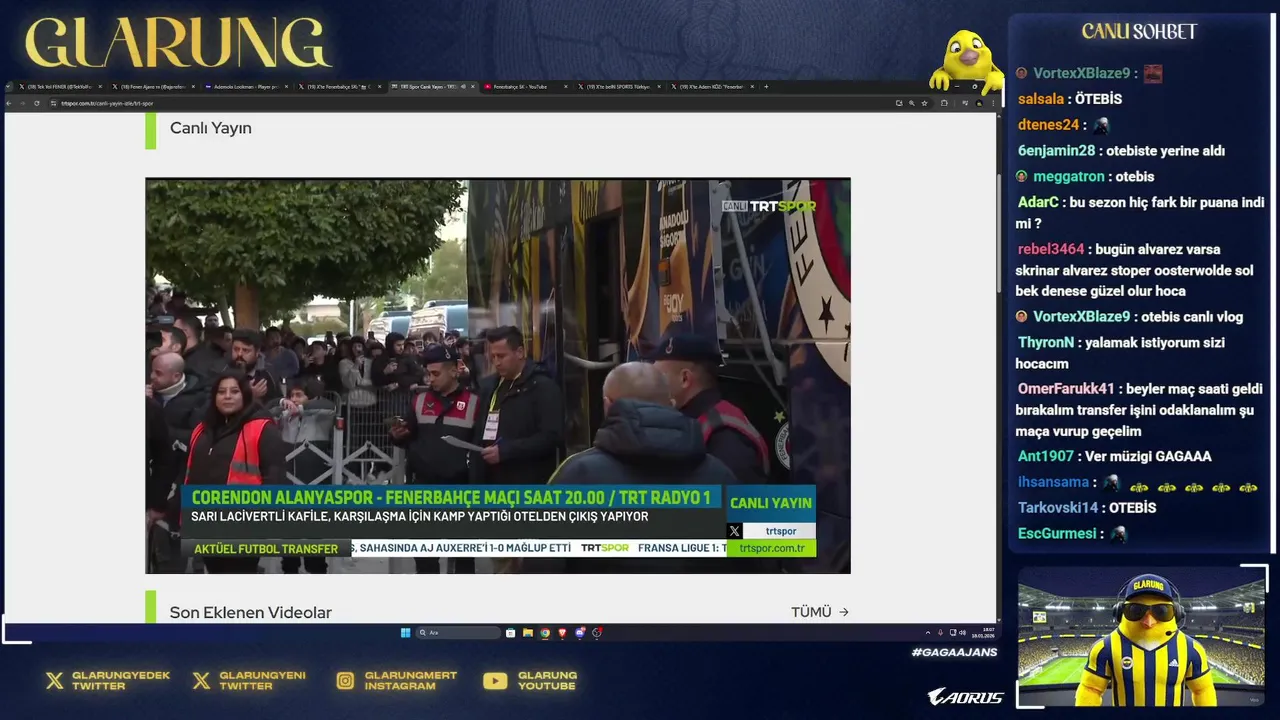Viewport: 1280px width, 720px height.
Task: Switch to the 'X'te beIN SPORTS Türkiye' tab
Action: coord(617,87)
